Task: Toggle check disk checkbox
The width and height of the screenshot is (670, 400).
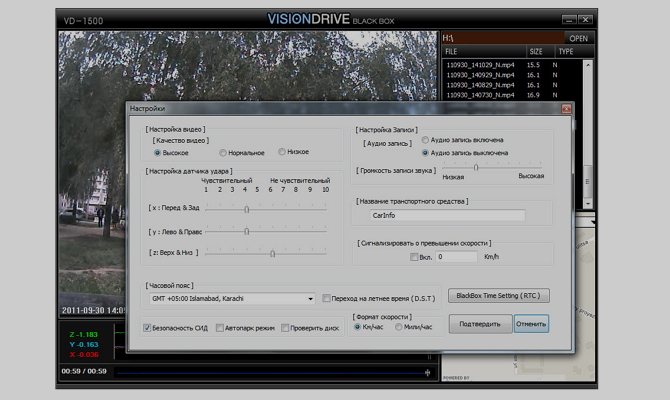Action: coord(285,328)
